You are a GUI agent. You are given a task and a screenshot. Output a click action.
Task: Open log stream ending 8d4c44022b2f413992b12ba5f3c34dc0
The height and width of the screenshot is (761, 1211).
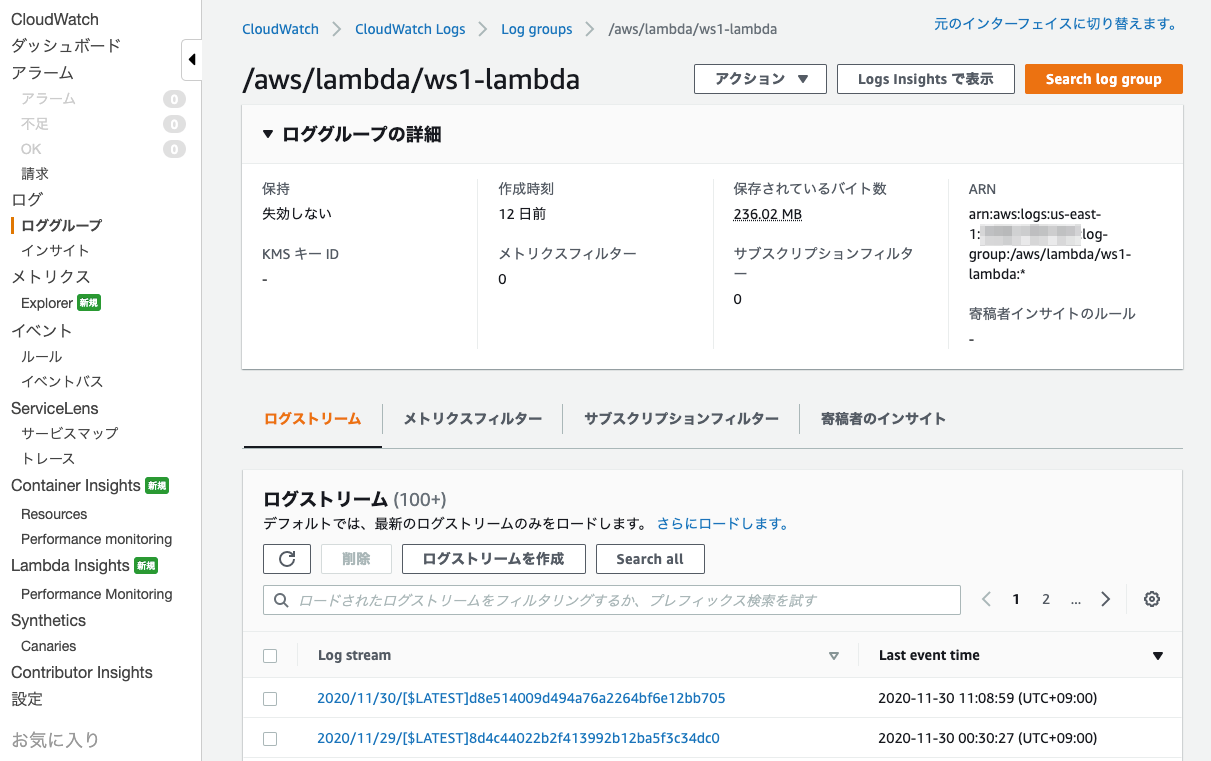tap(518, 738)
